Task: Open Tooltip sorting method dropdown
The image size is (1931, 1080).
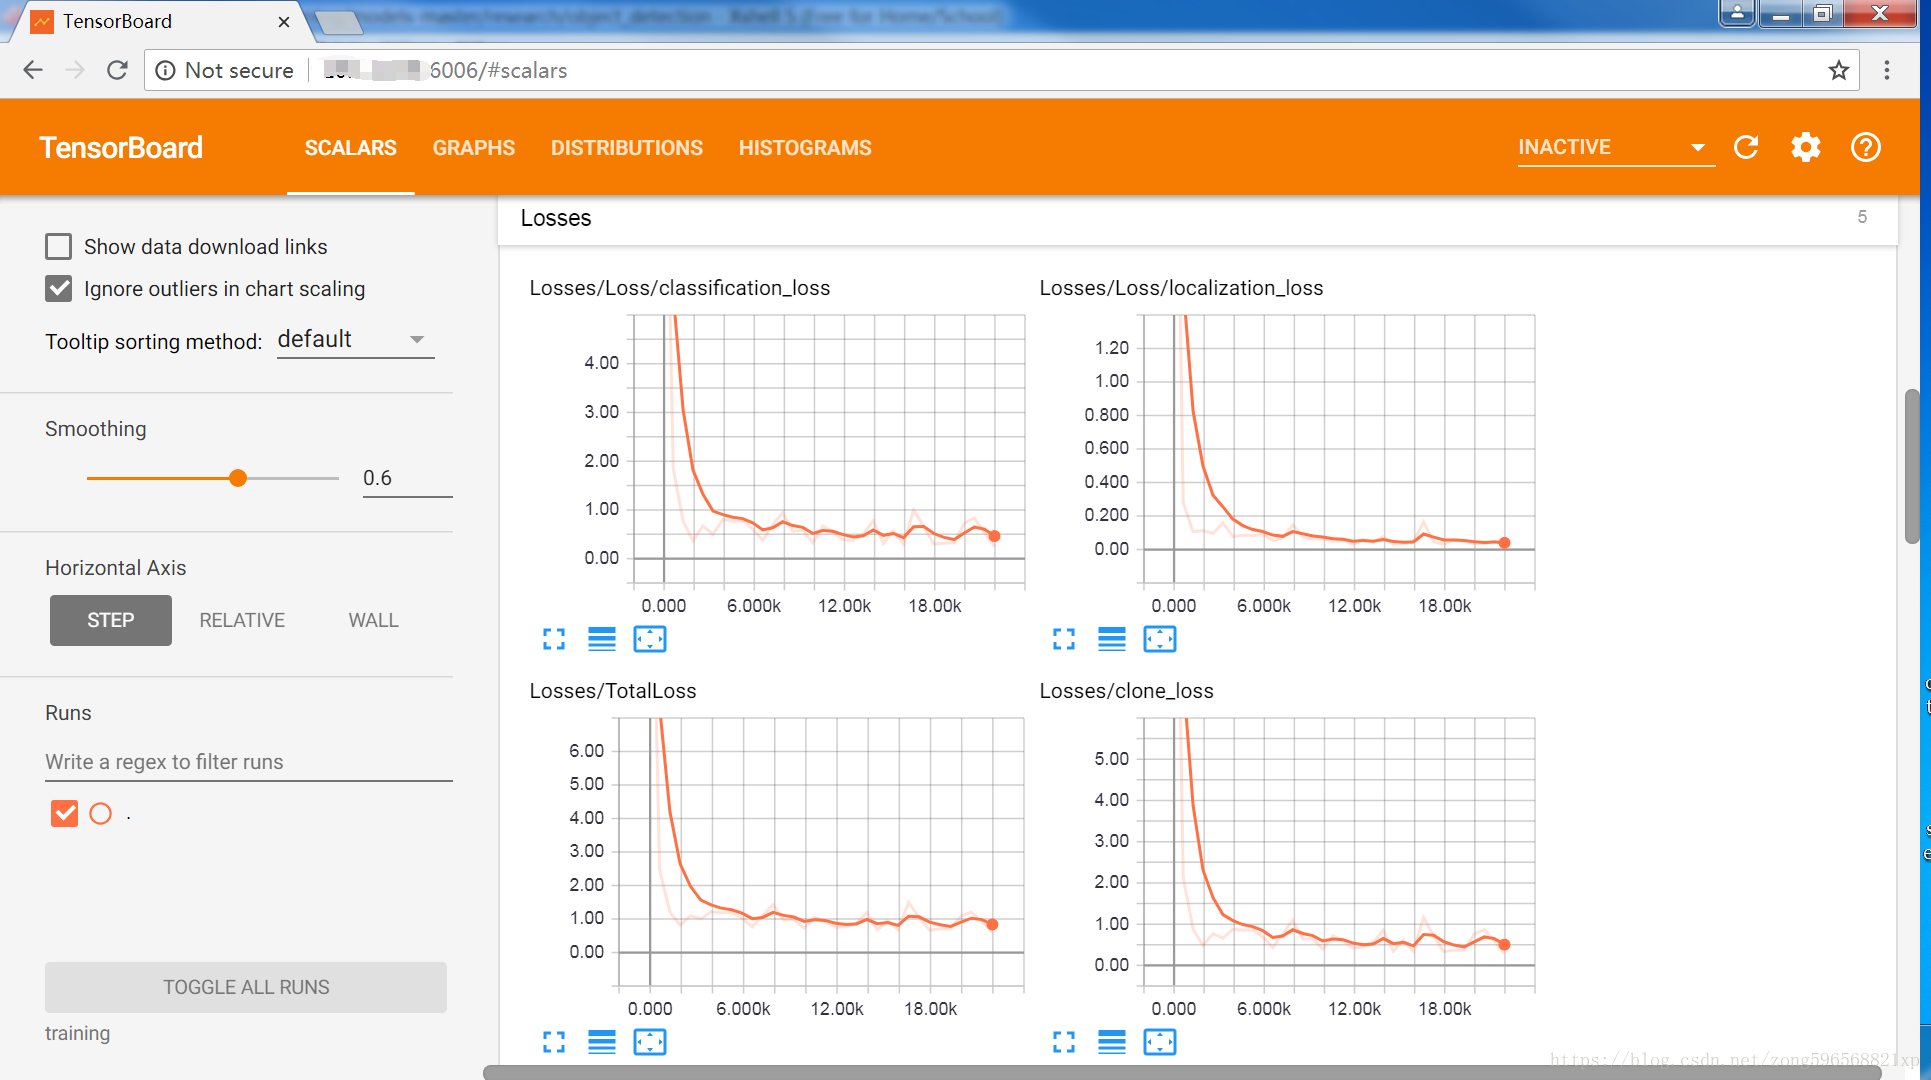Action: point(355,340)
